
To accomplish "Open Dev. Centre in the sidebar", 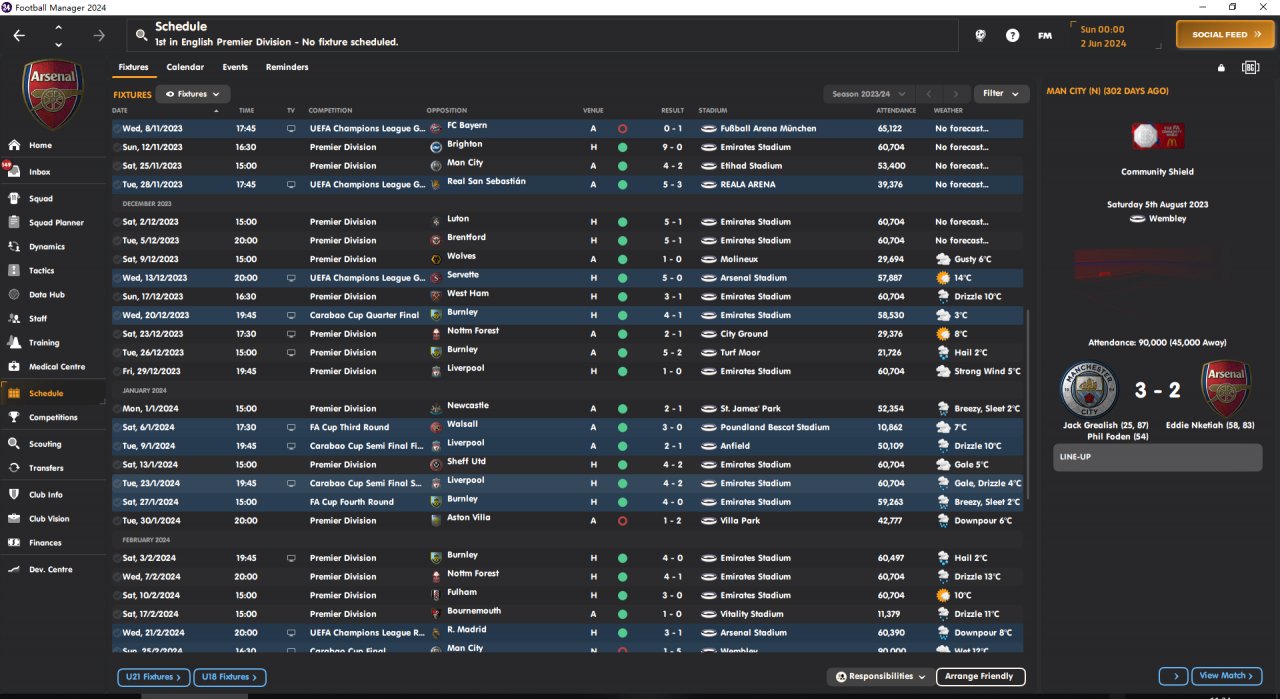I will (50, 569).
